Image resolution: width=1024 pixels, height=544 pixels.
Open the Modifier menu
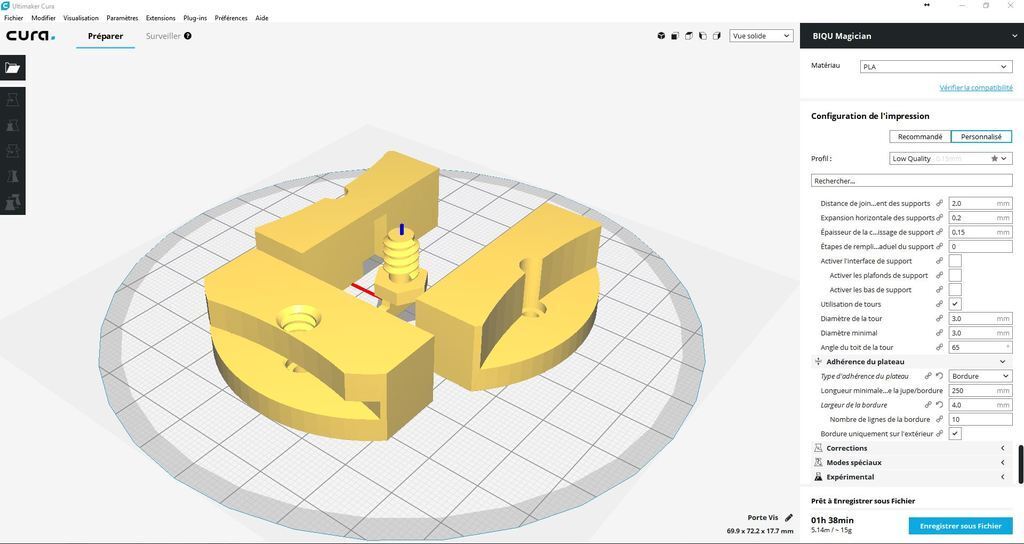(44, 18)
